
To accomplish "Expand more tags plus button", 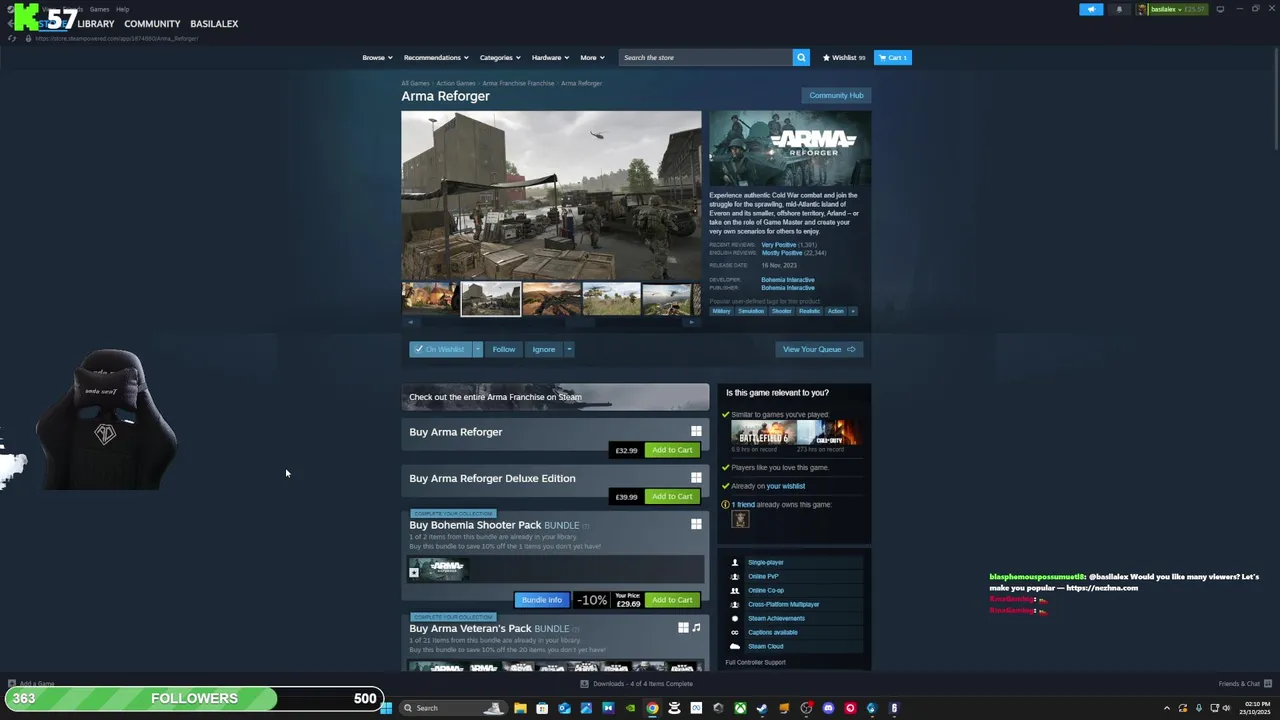I will pos(852,311).
